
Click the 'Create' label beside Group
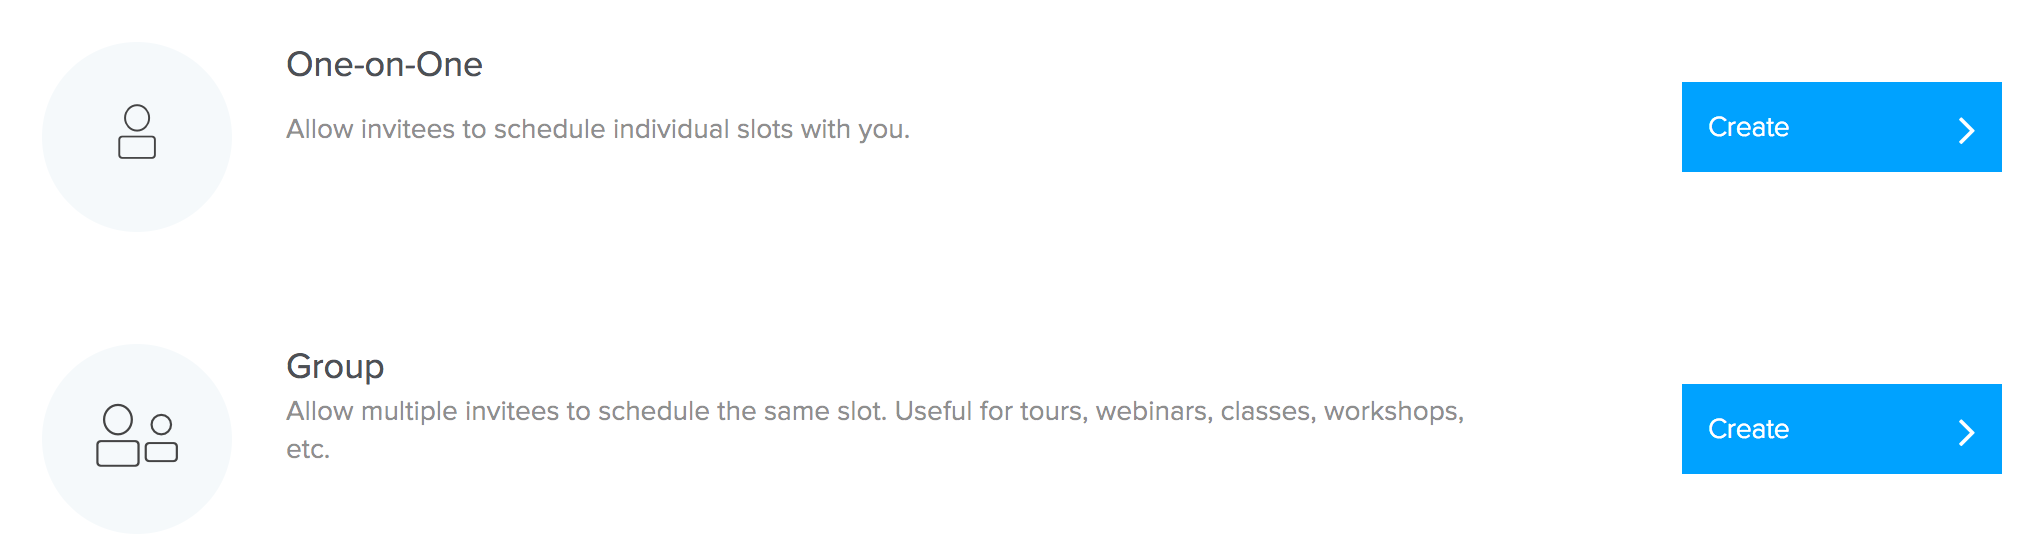[x=1748, y=429]
